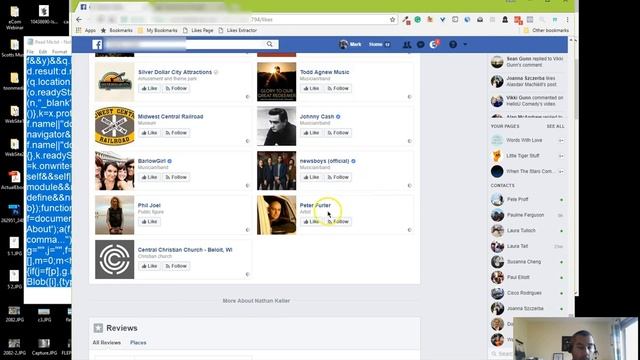Open Facebook help question mark icon
Viewport: 640px width, 360px height.
(x=453, y=44)
